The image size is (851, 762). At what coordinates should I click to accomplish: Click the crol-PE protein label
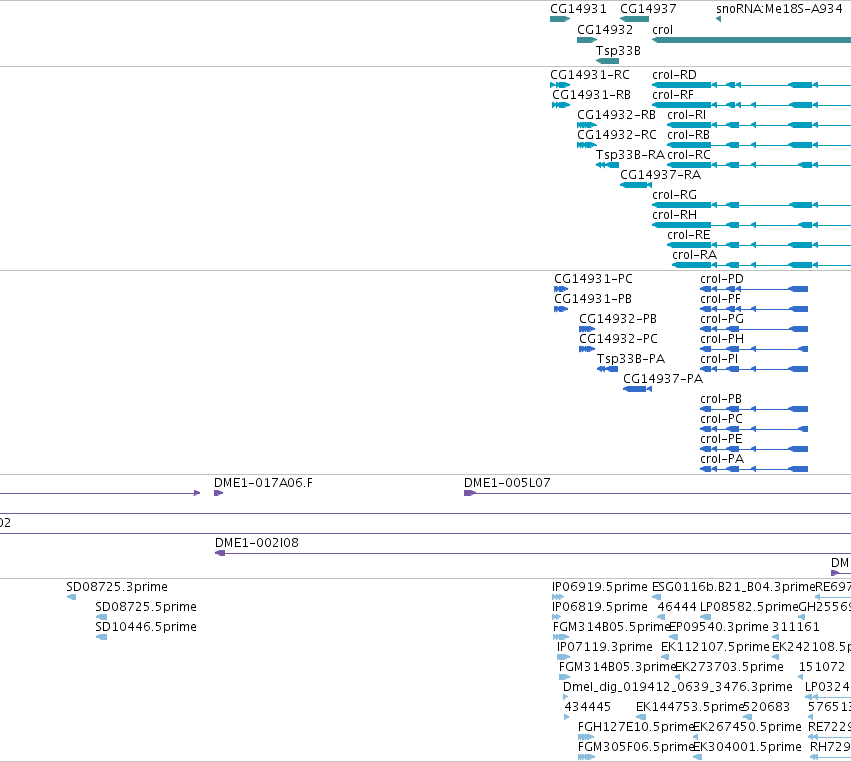coord(721,439)
